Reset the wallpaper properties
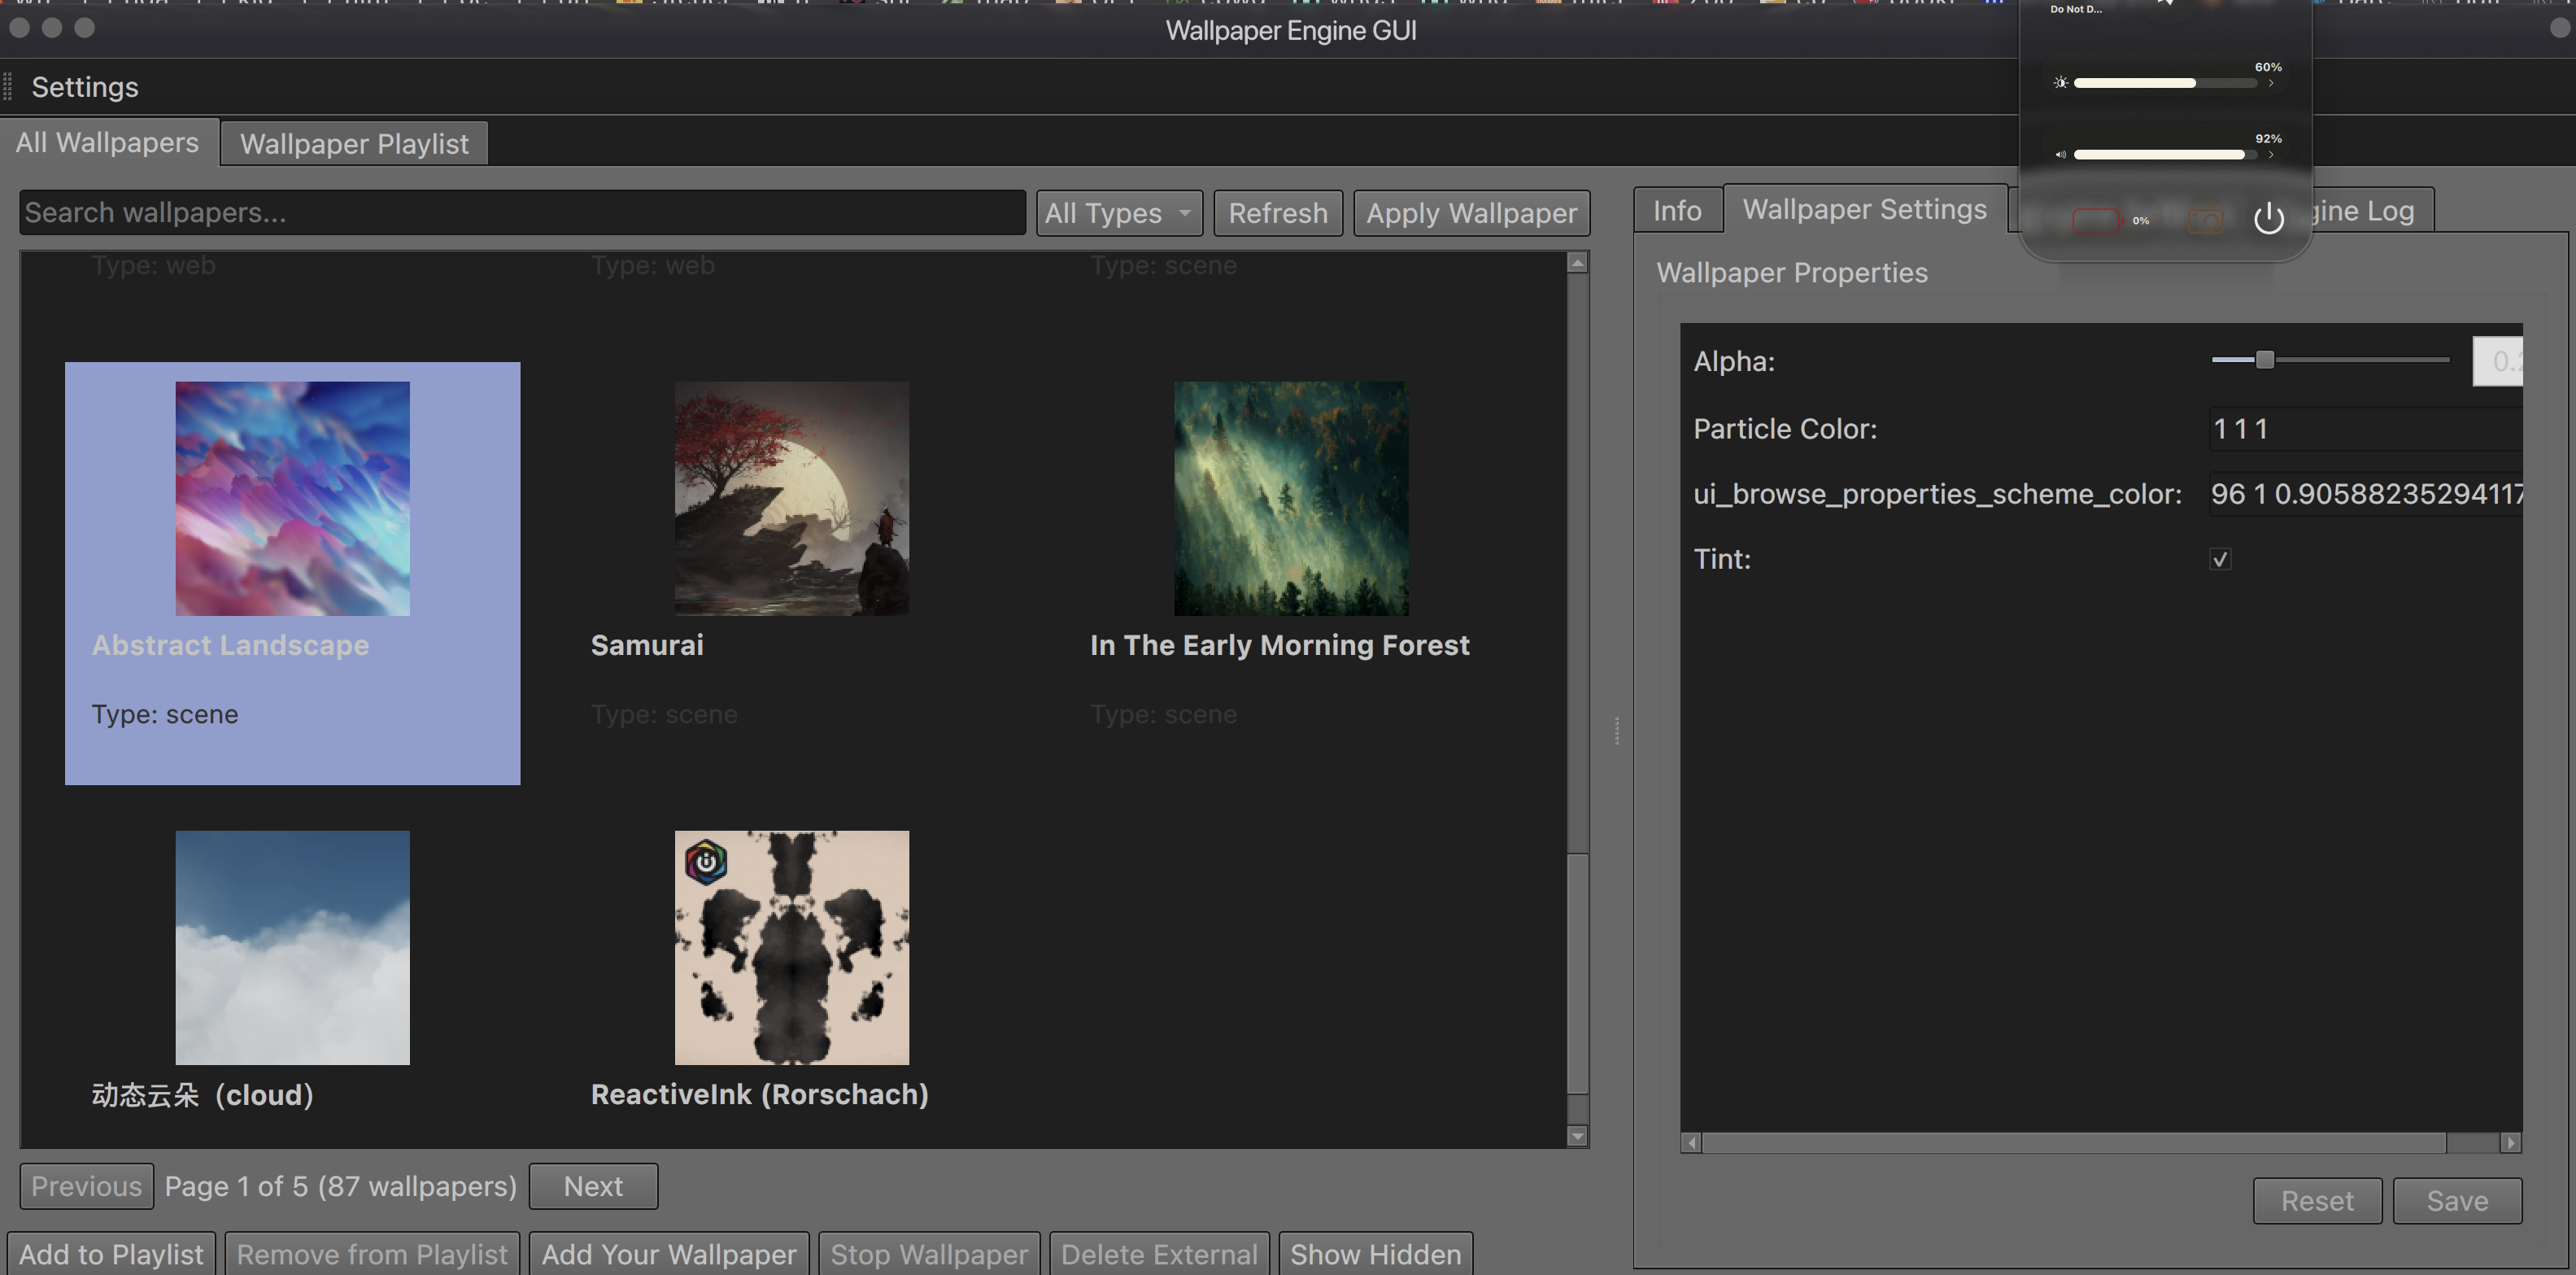This screenshot has height=1275, width=2576. click(x=2317, y=1201)
